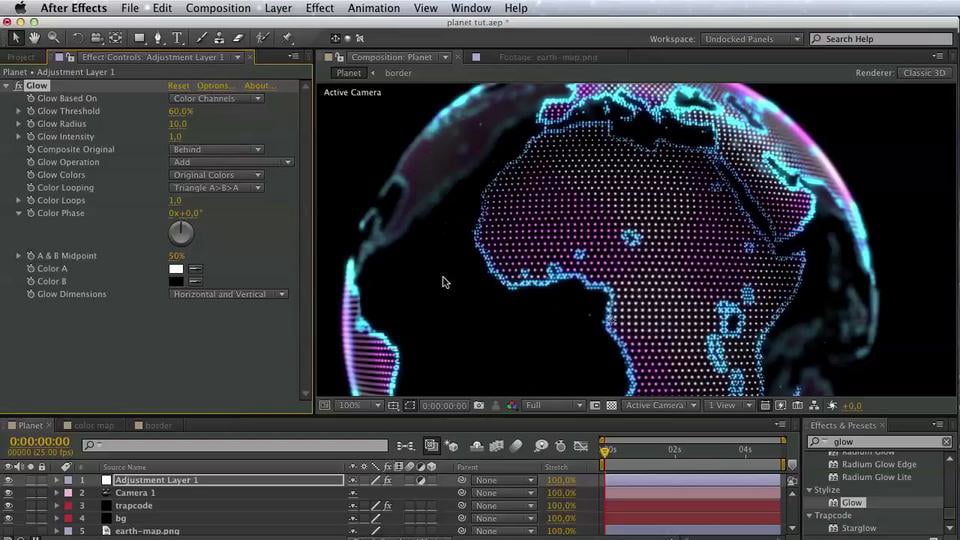Select the Eraser tool

coord(238,38)
